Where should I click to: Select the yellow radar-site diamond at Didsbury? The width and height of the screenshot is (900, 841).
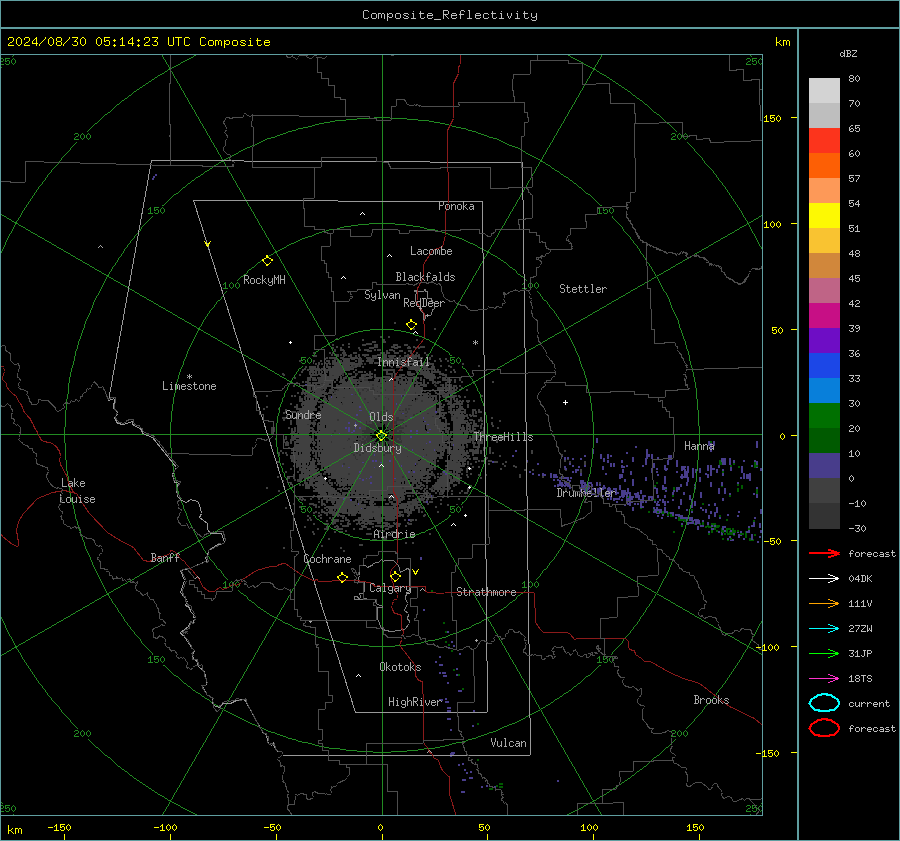381,436
